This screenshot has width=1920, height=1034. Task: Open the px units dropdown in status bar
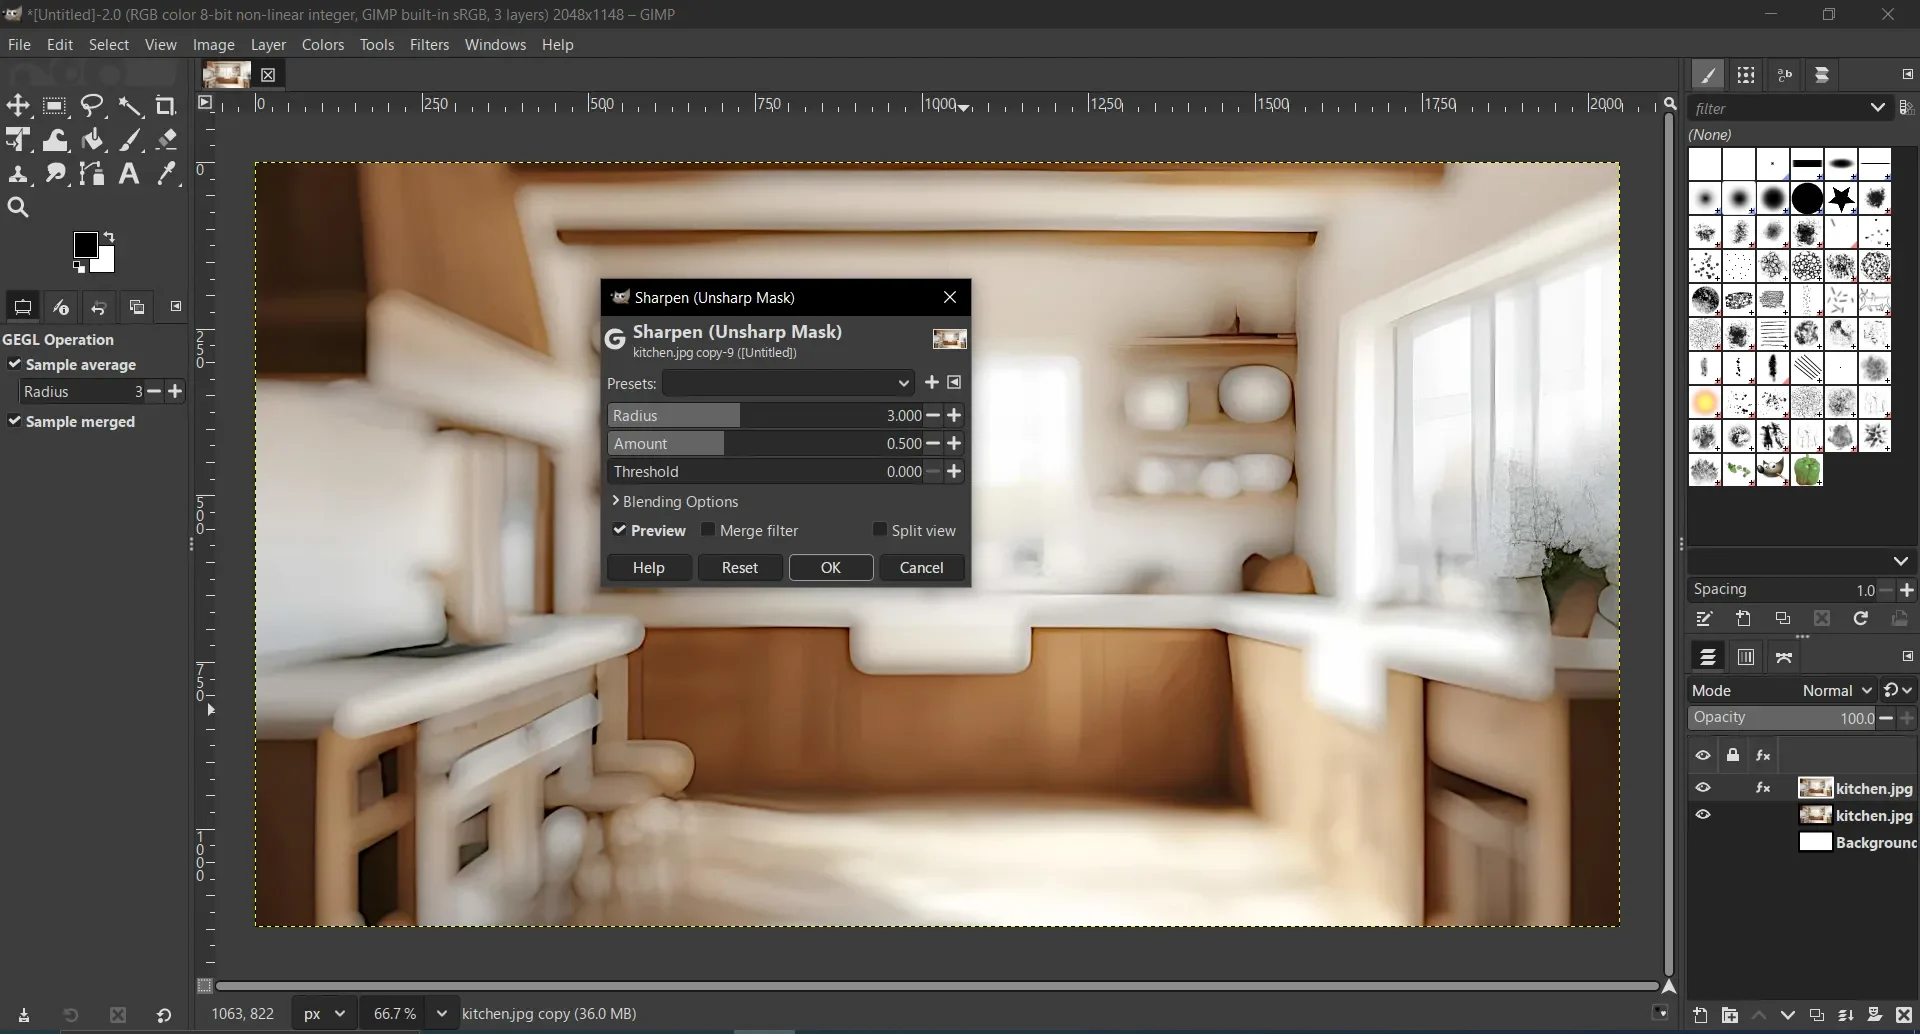325,1014
